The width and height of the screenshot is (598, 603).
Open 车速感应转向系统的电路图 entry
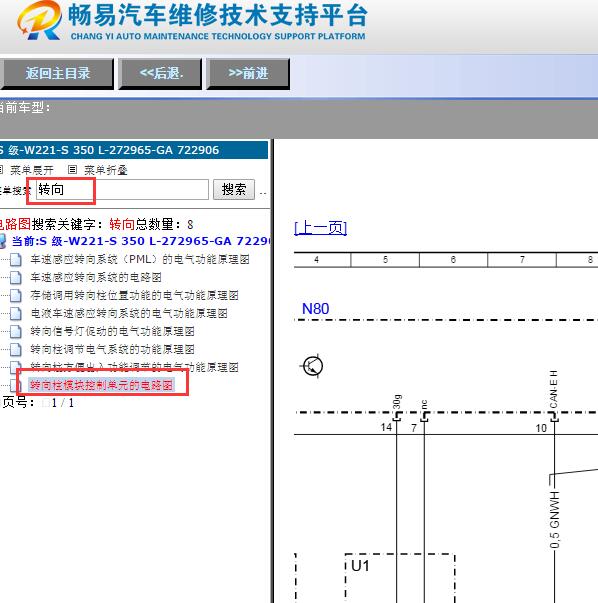click(96, 277)
